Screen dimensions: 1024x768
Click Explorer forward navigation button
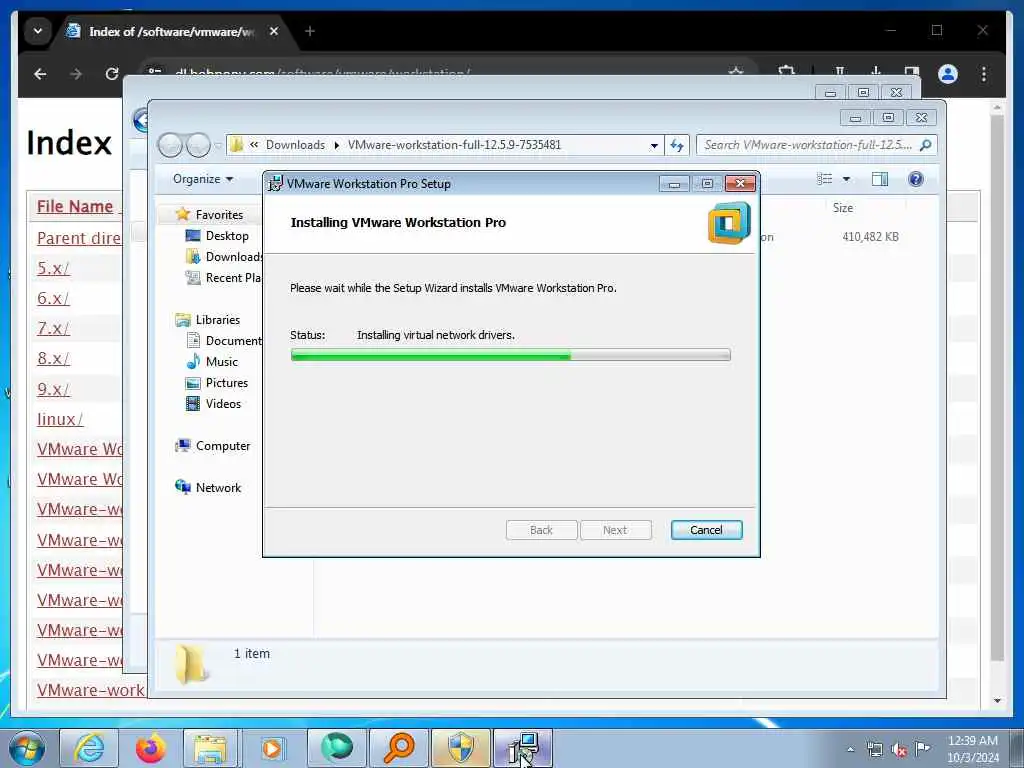[198, 145]
